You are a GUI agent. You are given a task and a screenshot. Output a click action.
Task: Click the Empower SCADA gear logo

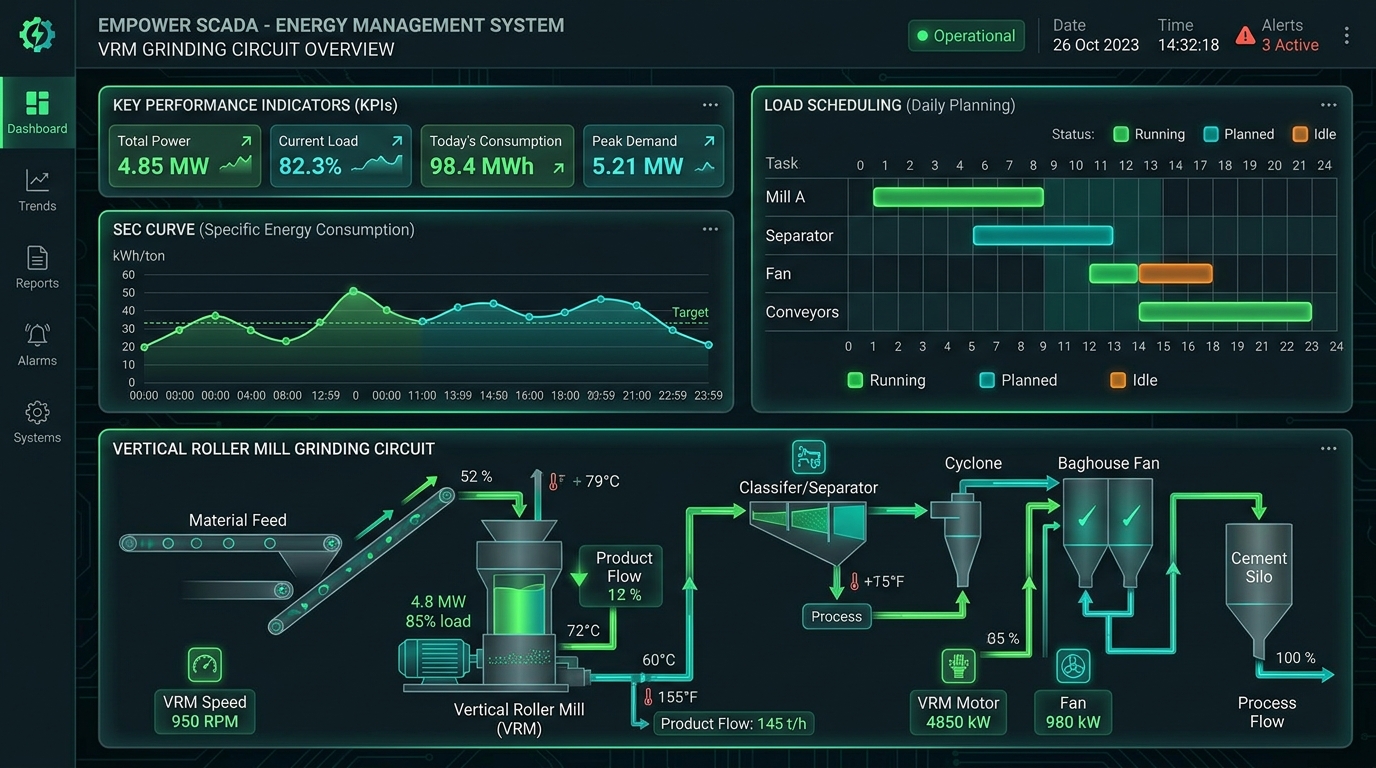[37, 36]
